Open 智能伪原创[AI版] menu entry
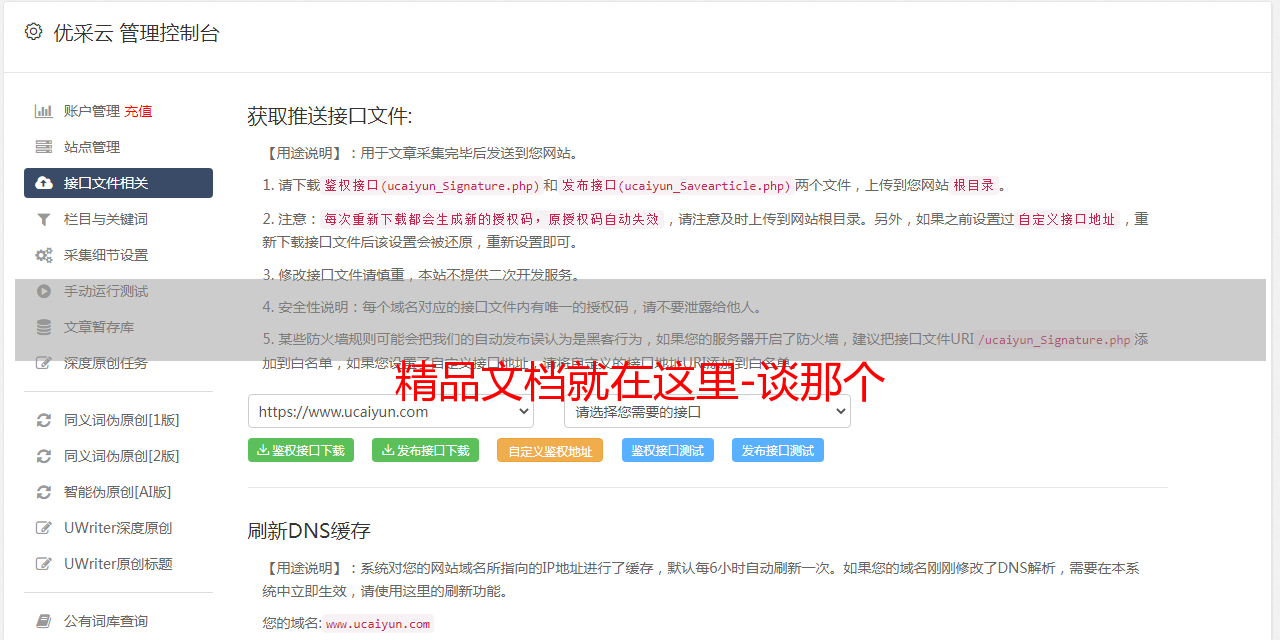This screenshot has width=1280, height=640. click(x=118, y=492)
